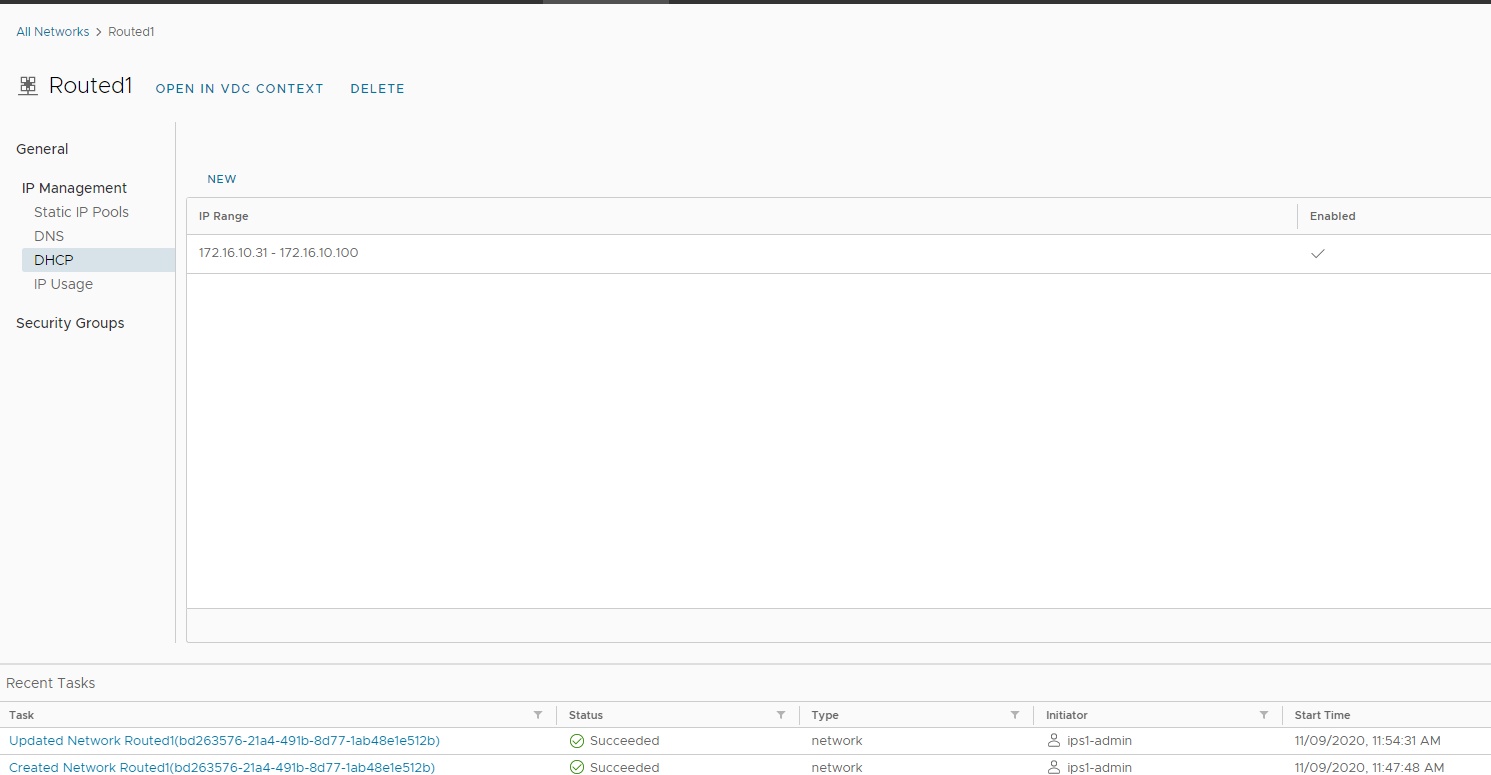Click the Type column filter icon
Screen dimensions: 1491x775
(x=1015, y=715)
